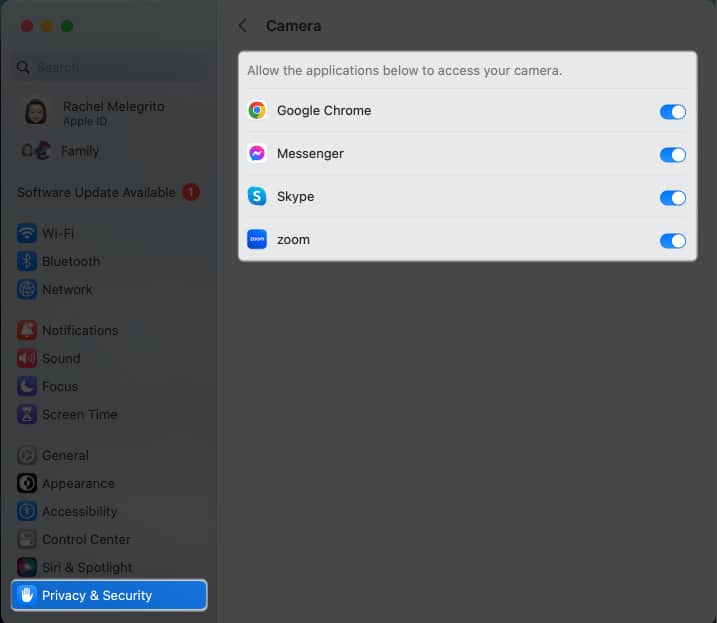Viewport: 717px width, 623px height.
Task: Click the Wi-Fi icon in sidebar
Action: point(27,233)
